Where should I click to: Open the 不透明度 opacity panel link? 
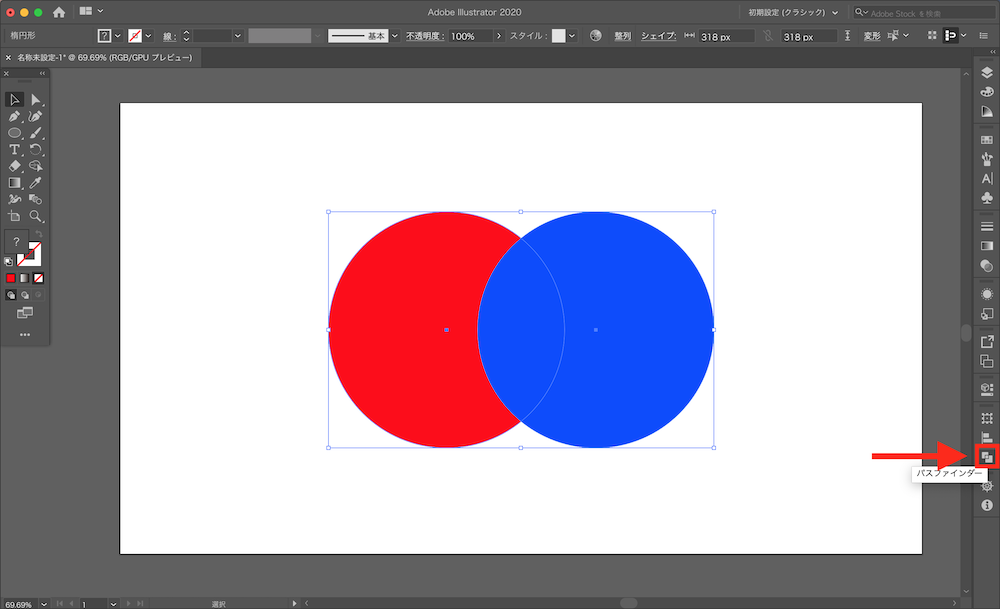(x=424, y=36)
